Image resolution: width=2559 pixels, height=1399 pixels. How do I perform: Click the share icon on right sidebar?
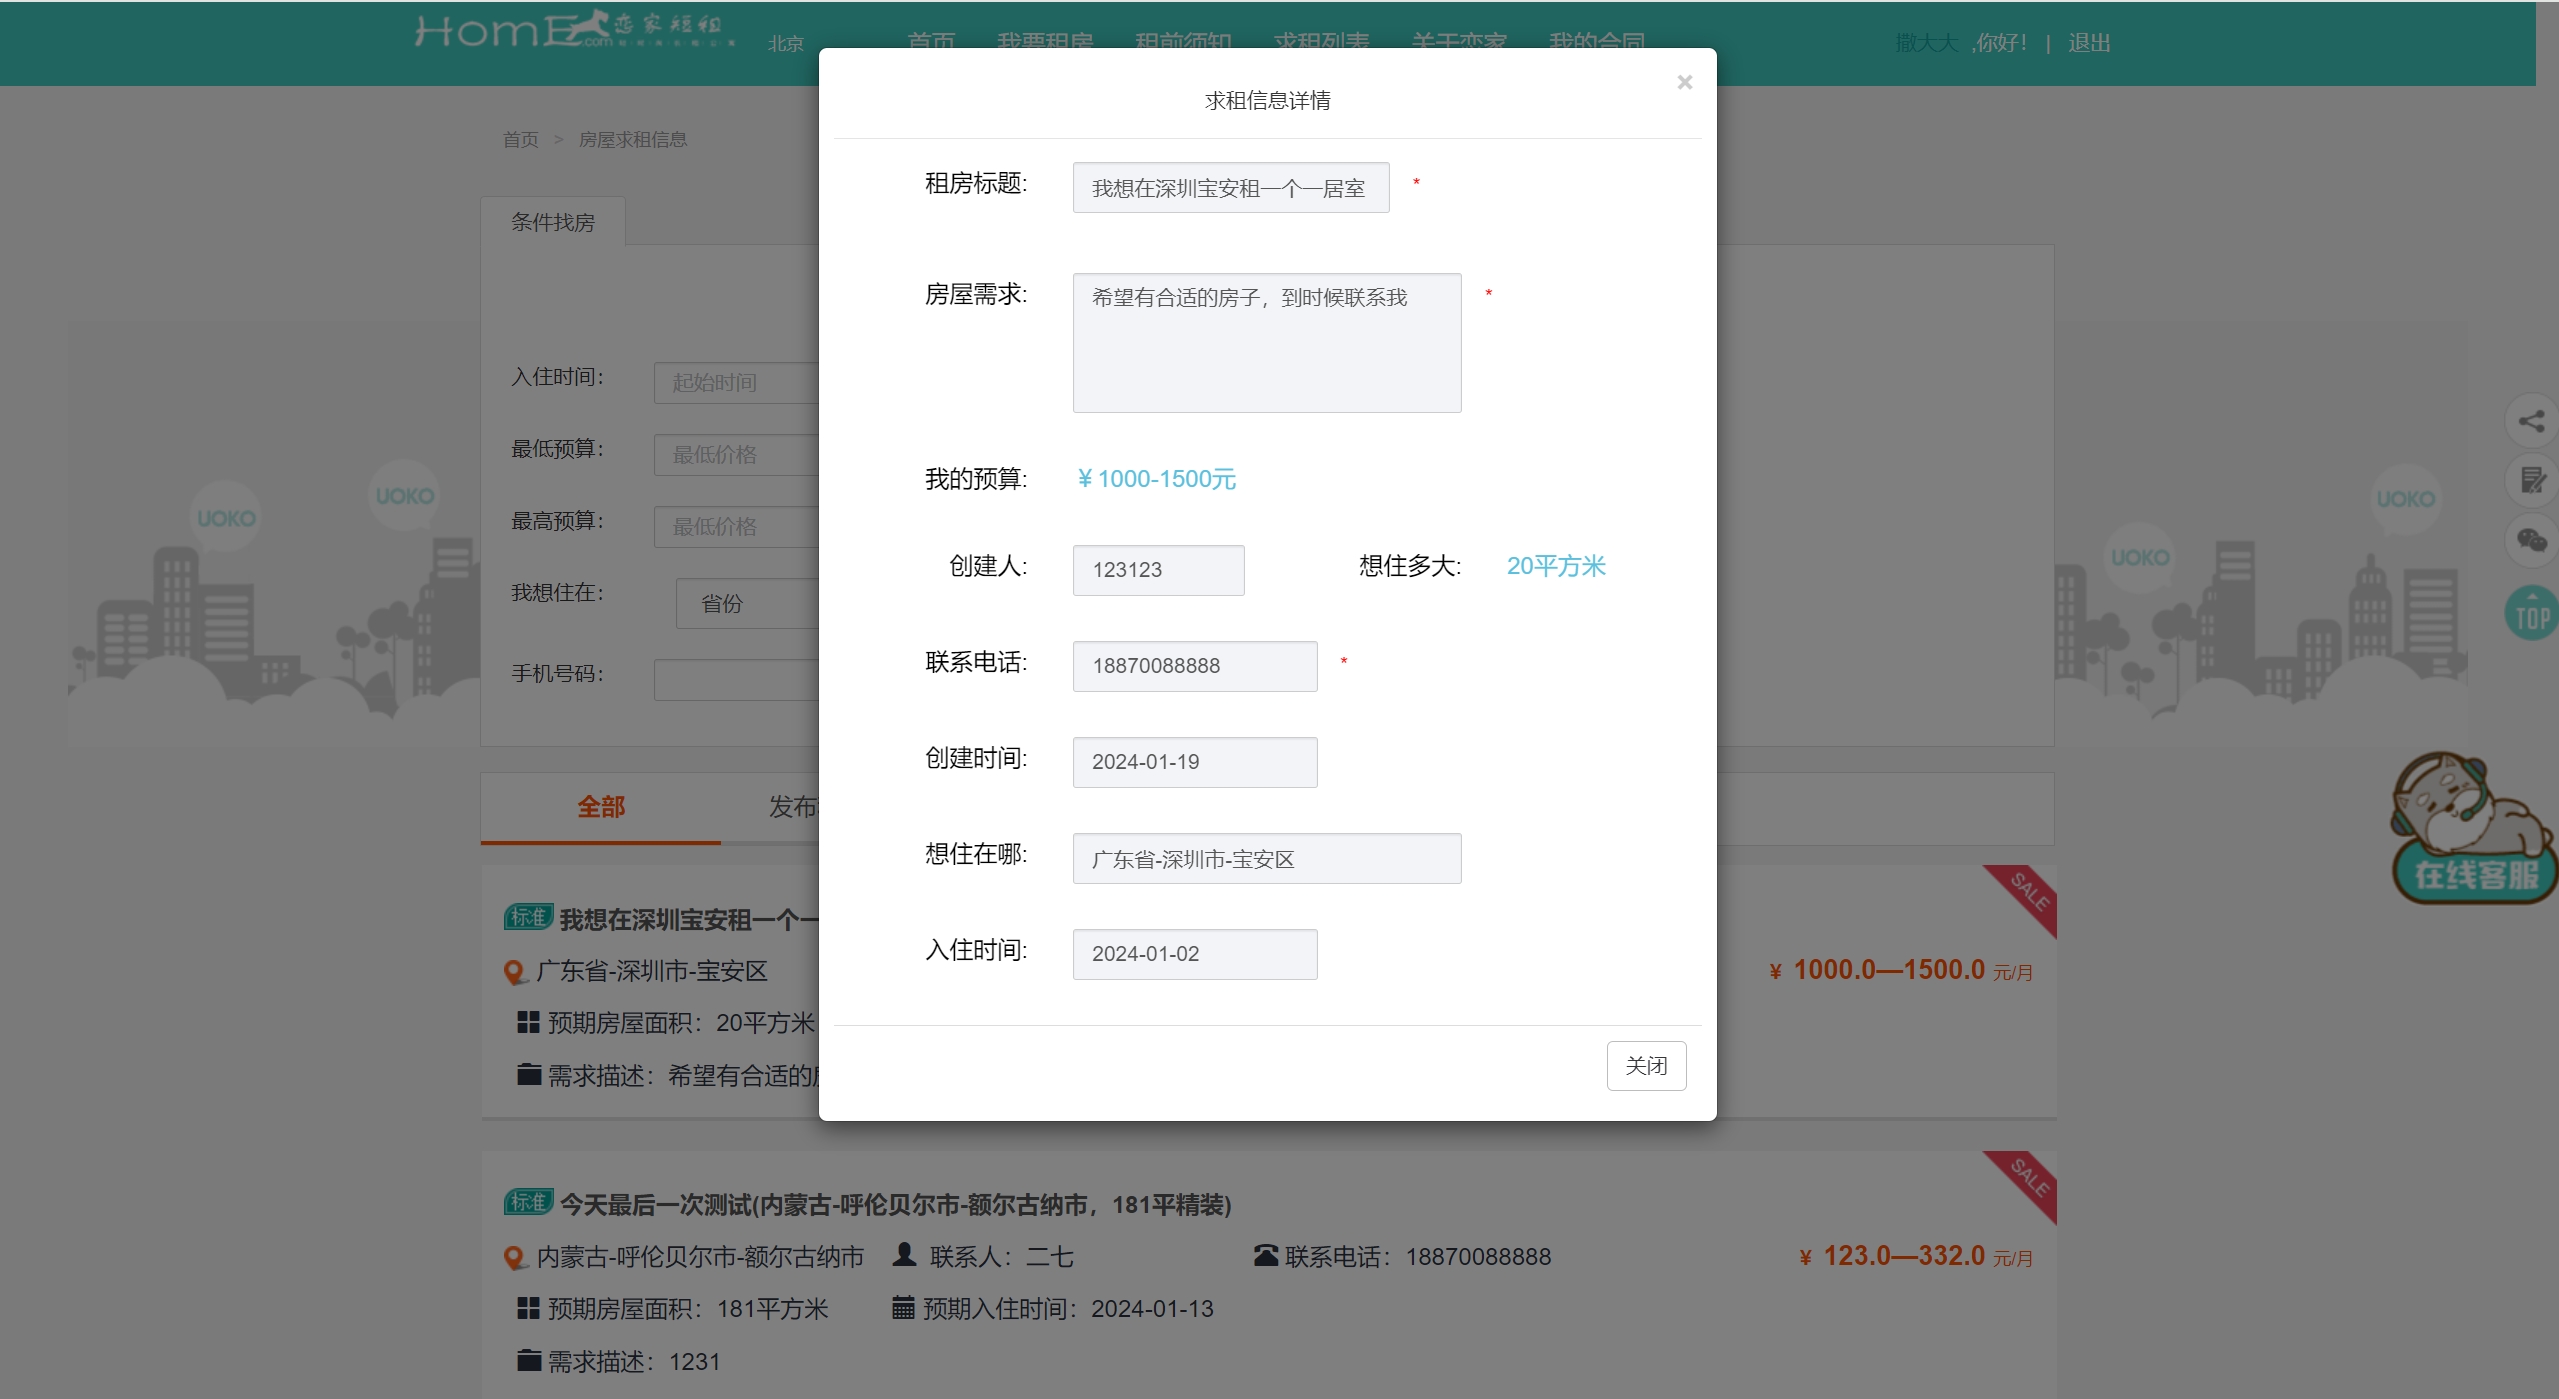2531,421
